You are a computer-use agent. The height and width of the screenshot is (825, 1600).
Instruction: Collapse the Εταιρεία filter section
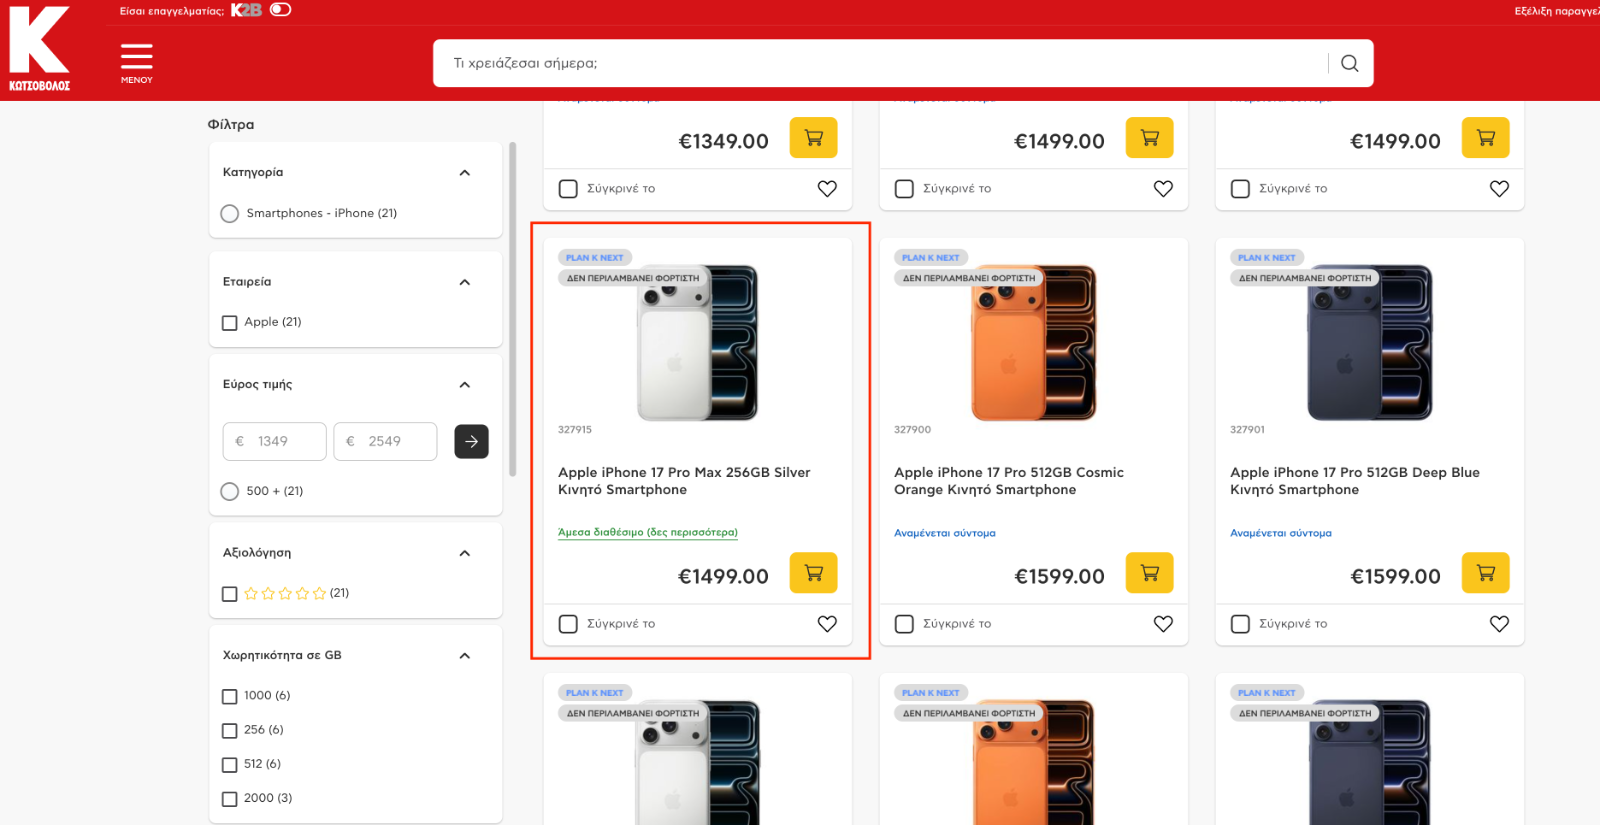coord(464,282)
